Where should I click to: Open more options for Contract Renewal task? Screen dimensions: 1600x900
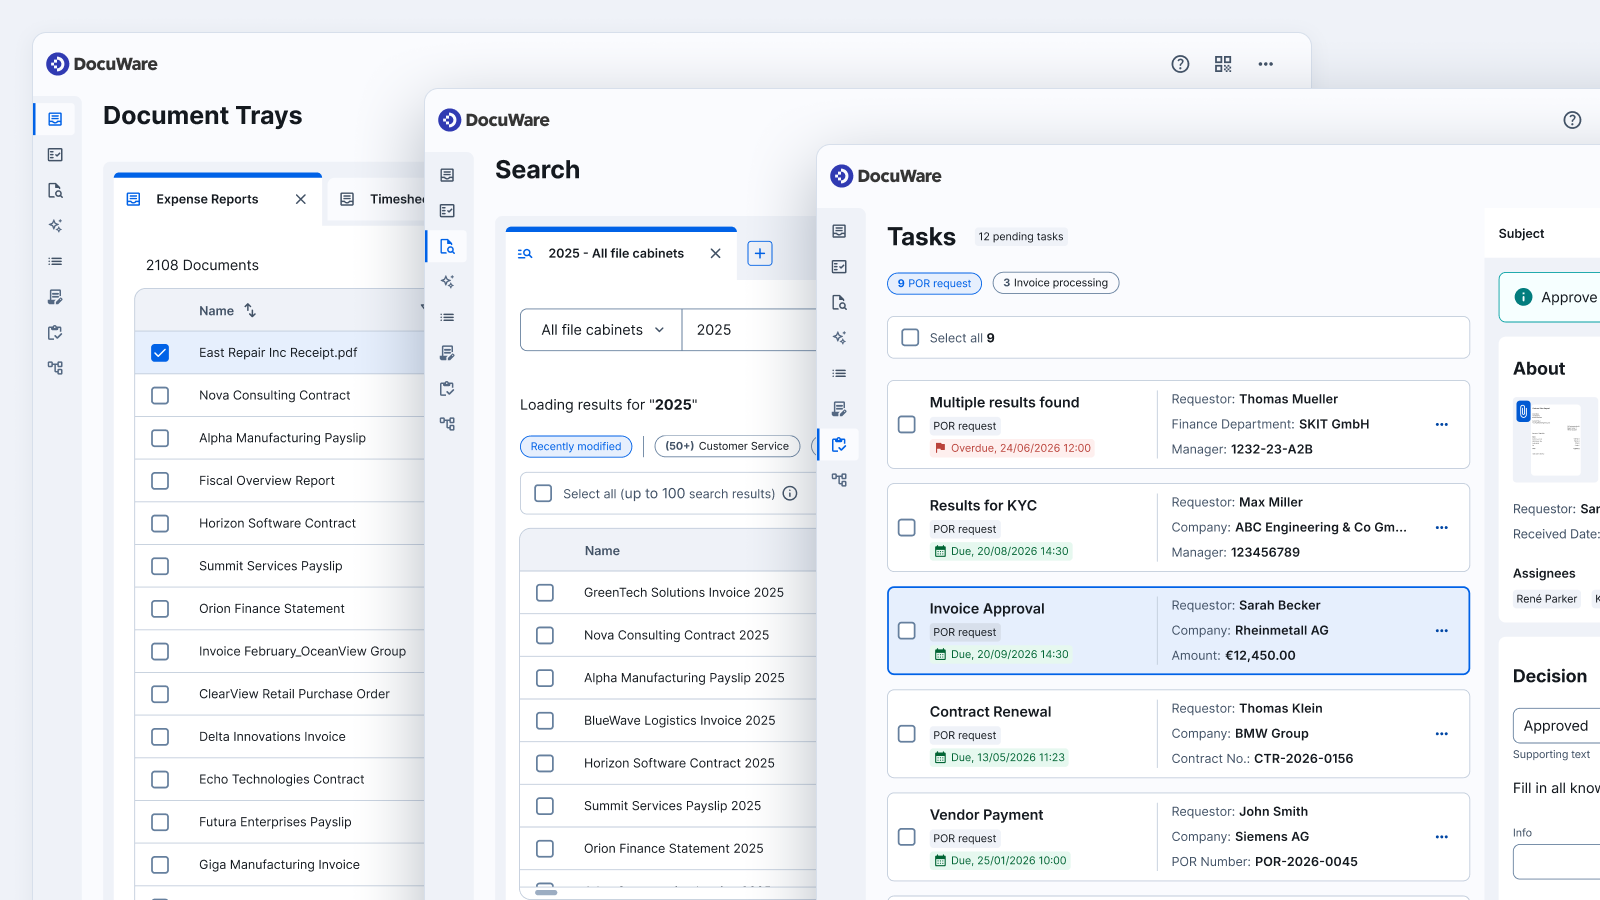tap(1441, 734)
